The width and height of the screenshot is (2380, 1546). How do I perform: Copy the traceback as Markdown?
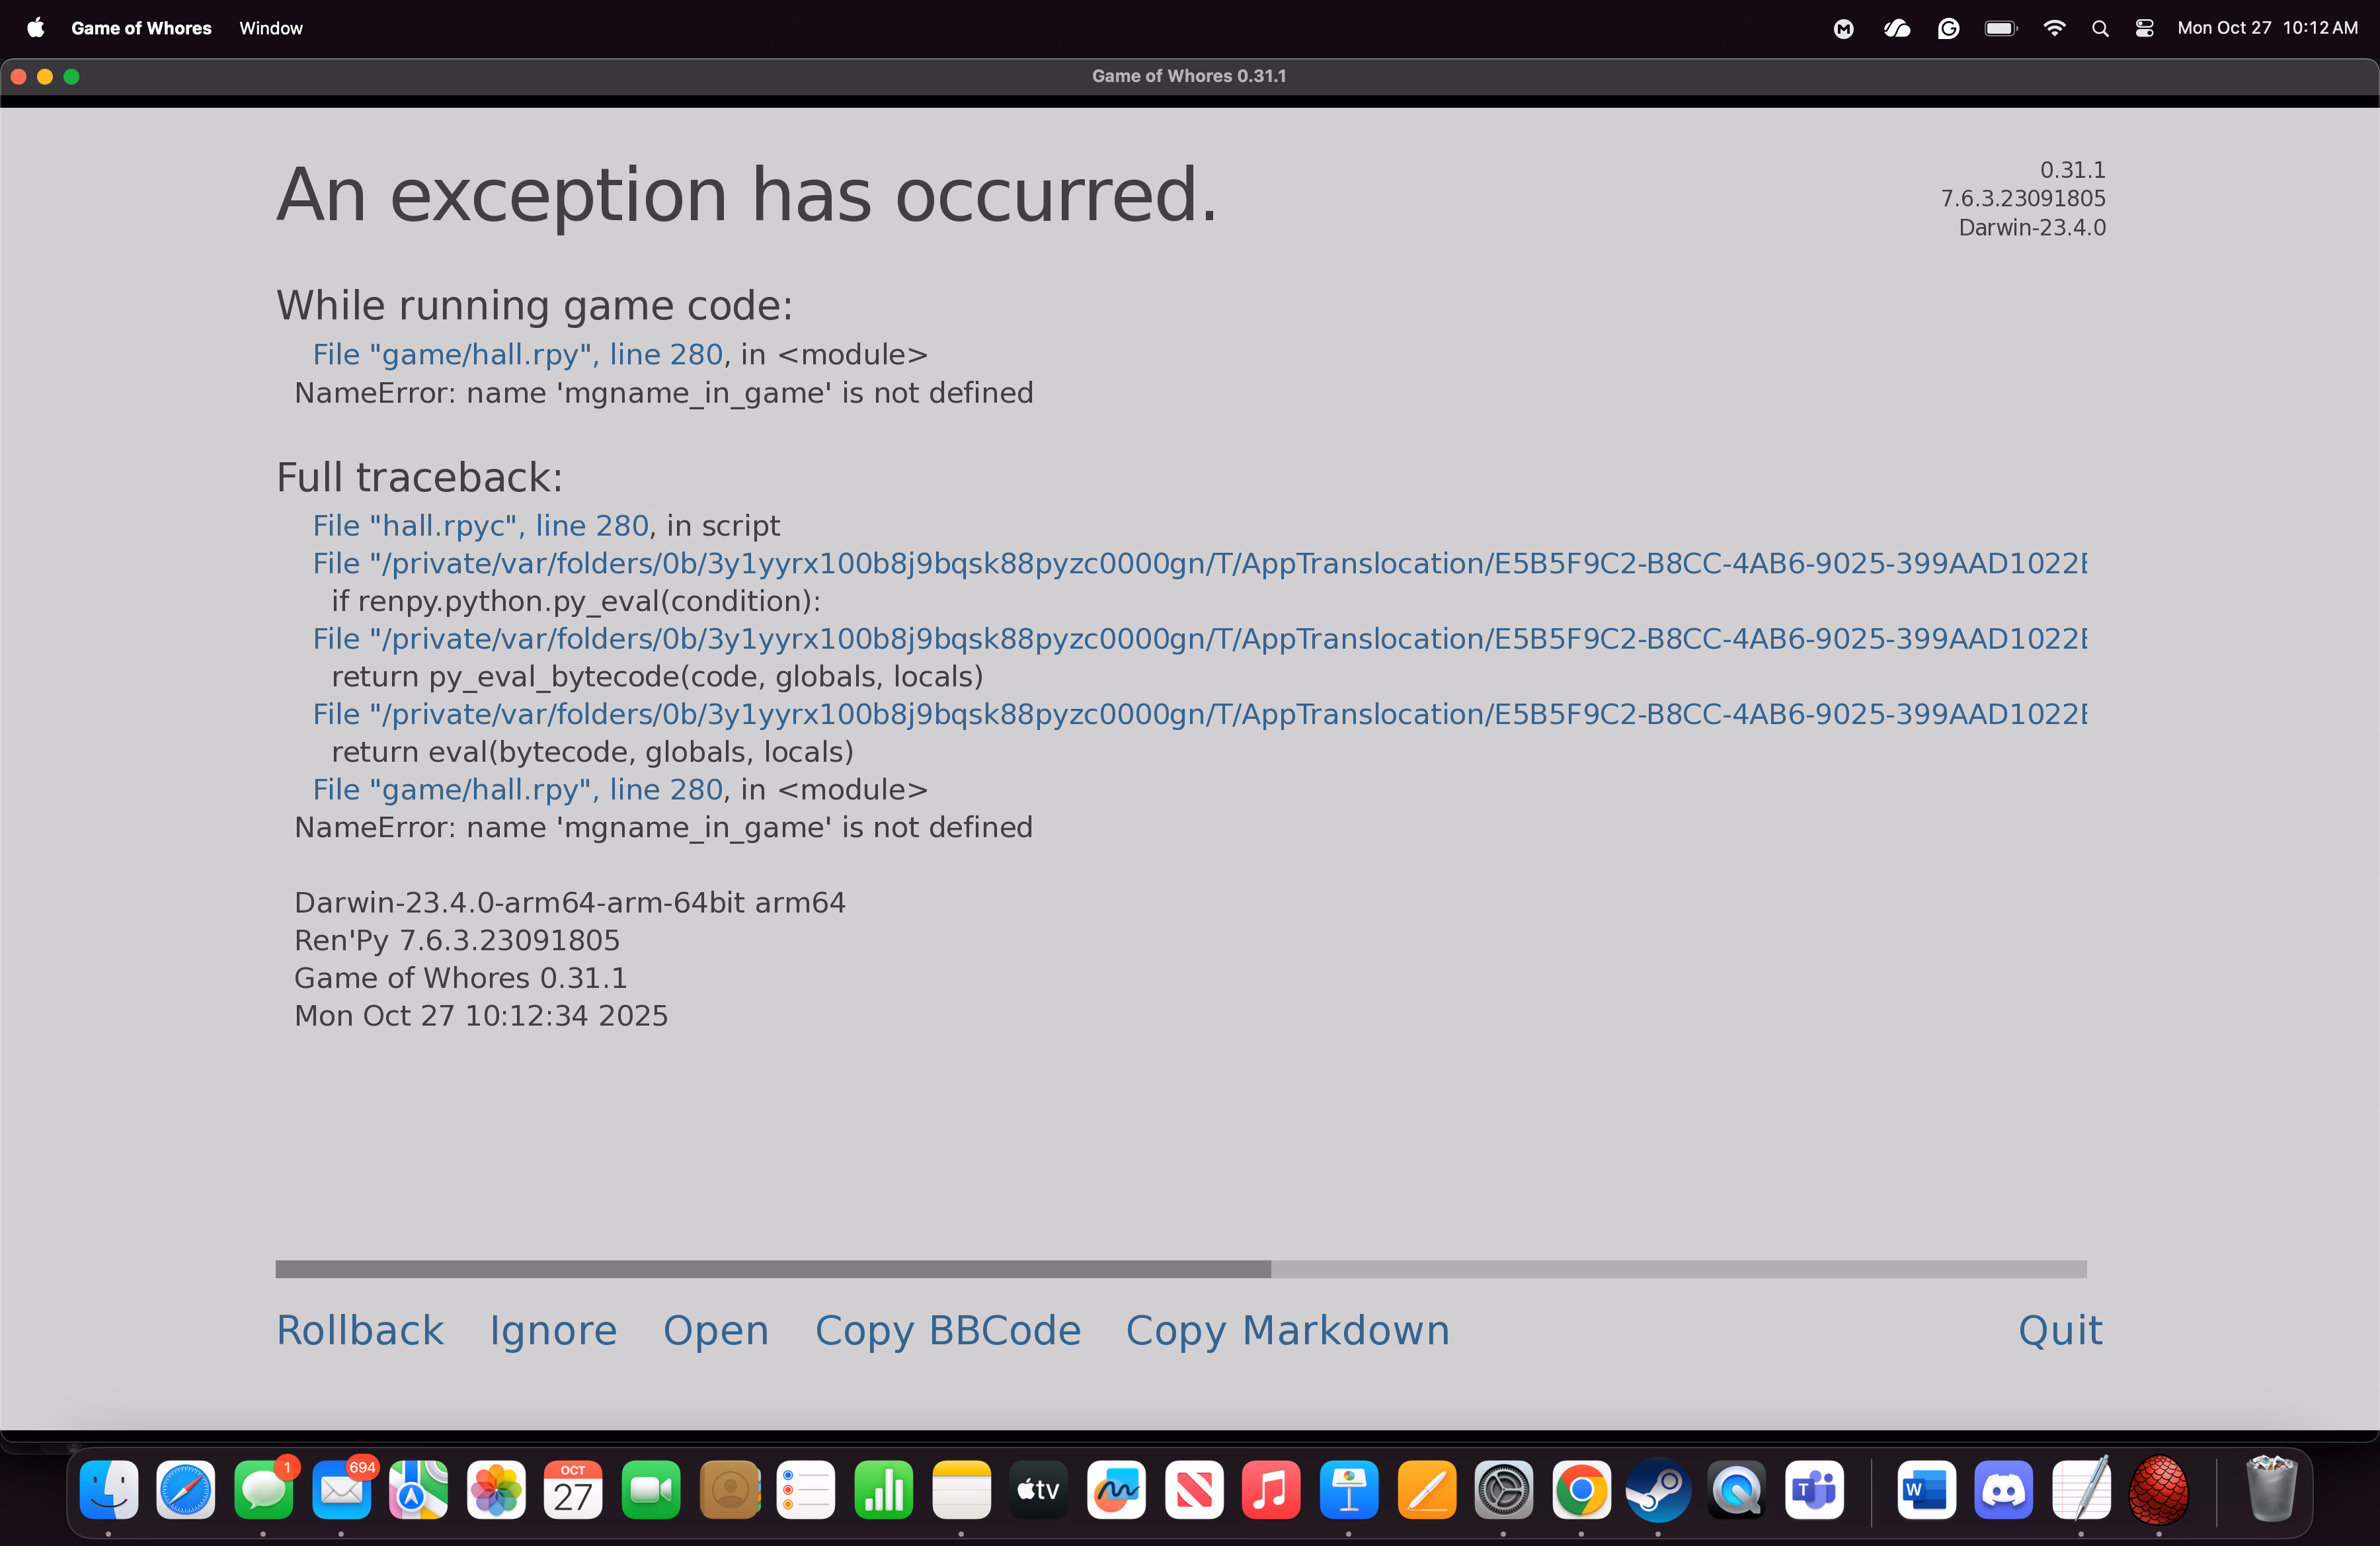click(1287, 1330)
